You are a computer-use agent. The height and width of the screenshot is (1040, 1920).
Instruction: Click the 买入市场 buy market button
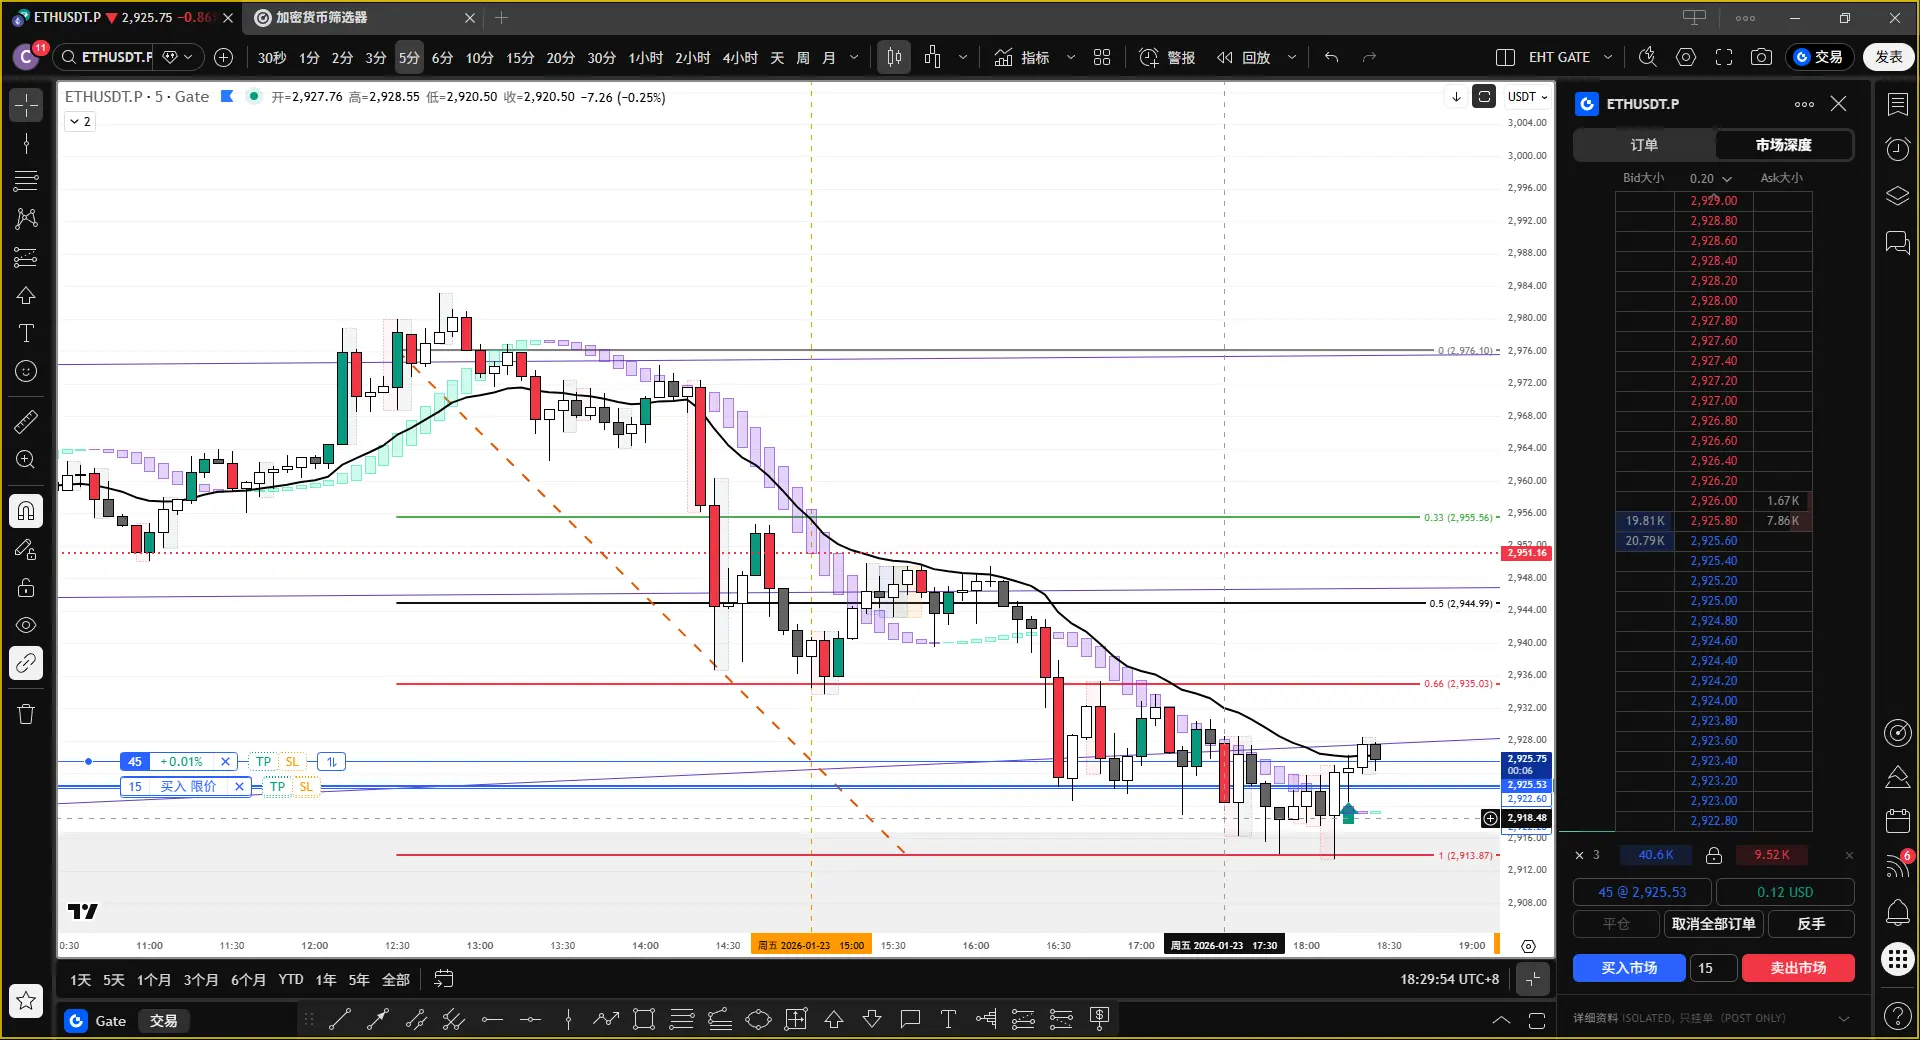coord(1629,968)
